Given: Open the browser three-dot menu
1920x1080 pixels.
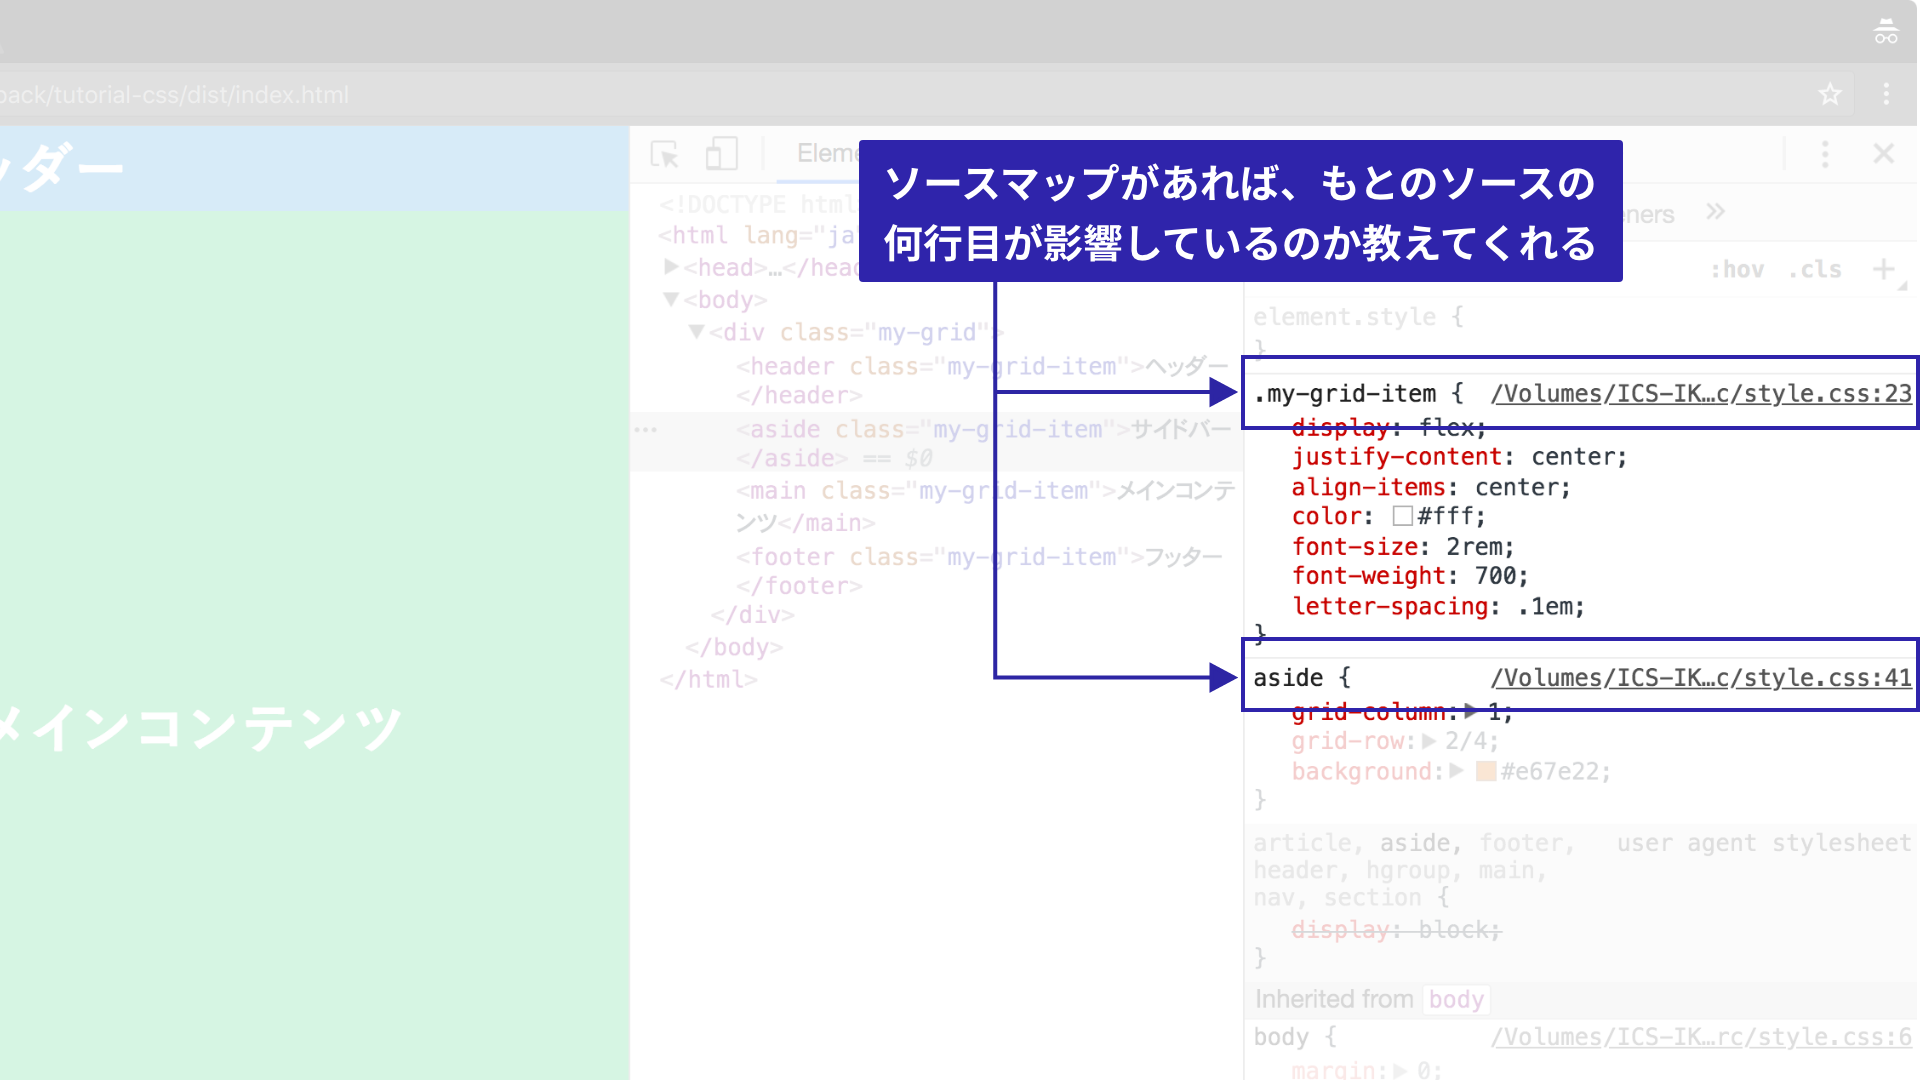Looking at the screenshot, I should [x=1886, y=94].
